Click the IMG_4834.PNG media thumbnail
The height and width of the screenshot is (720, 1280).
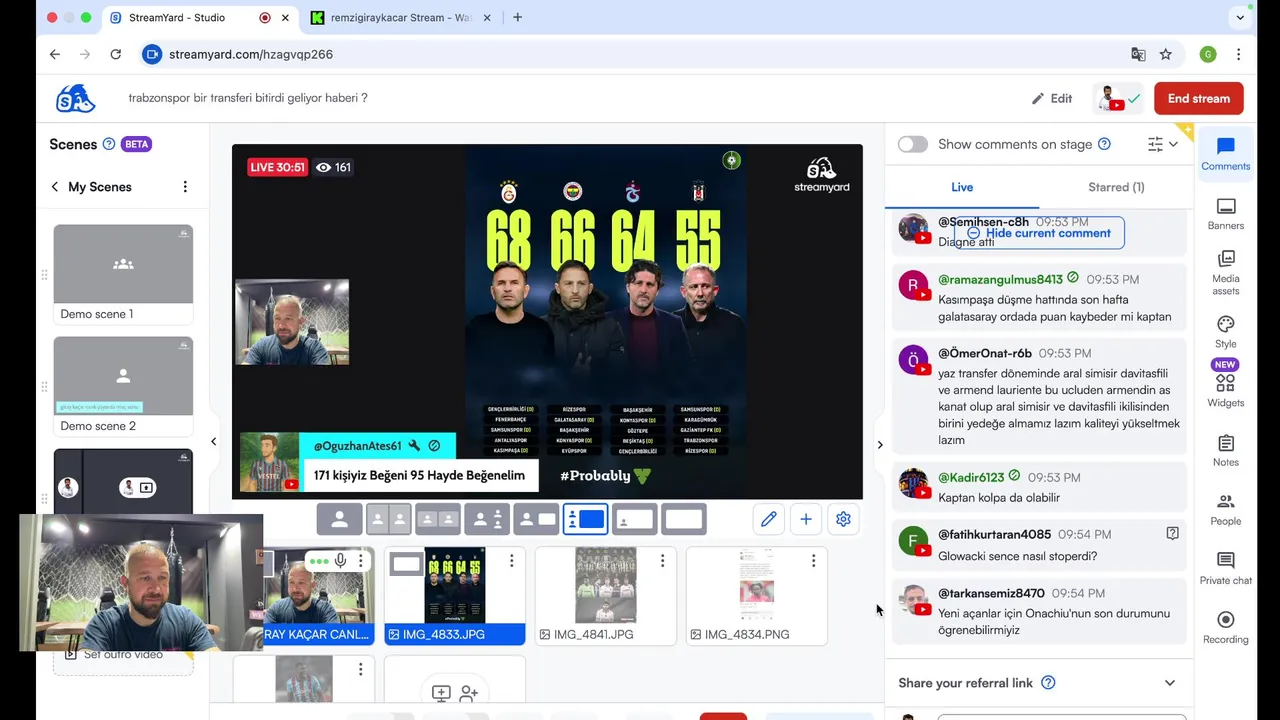coord(757,586)
